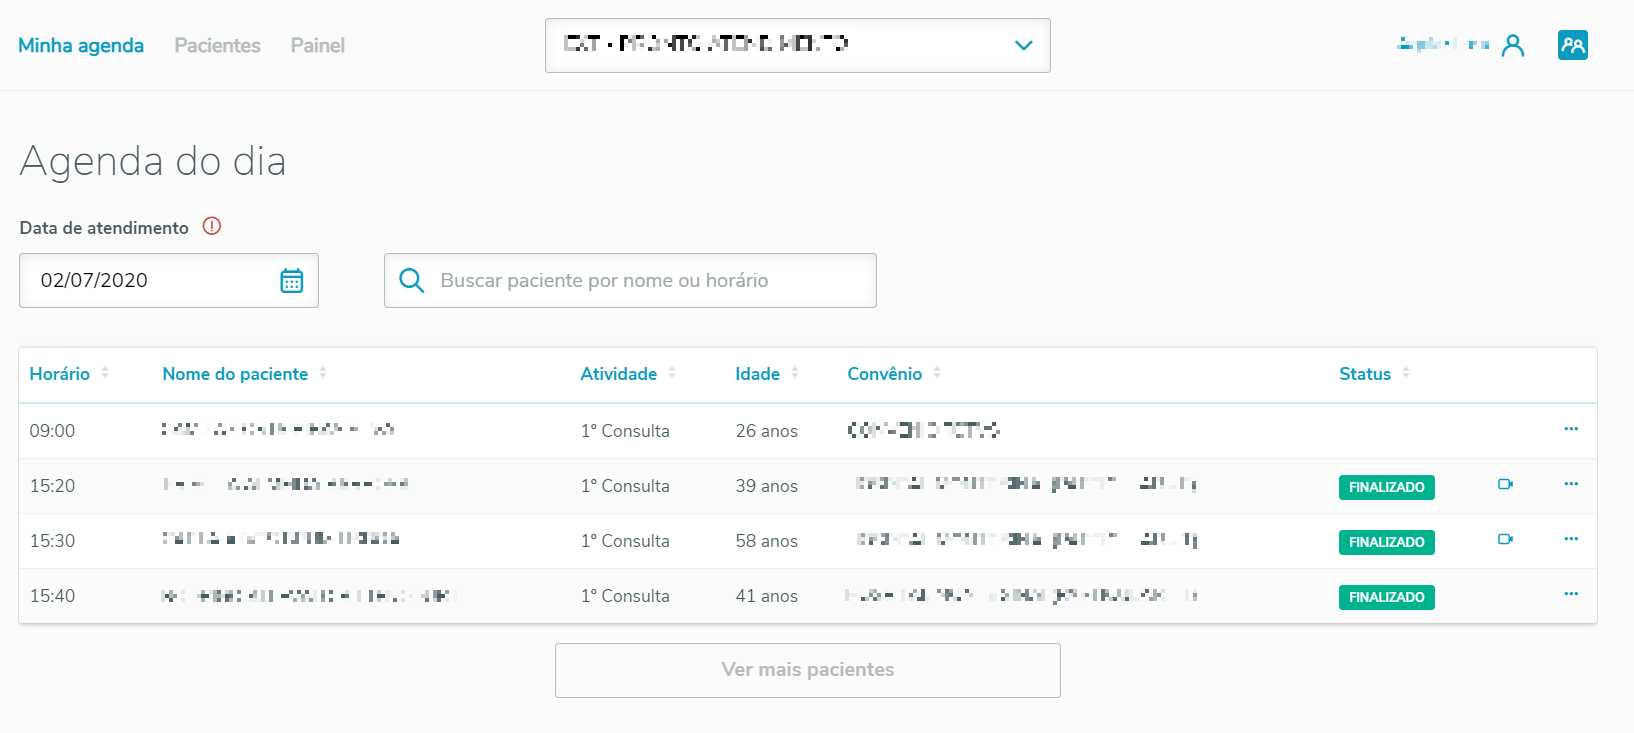
Task: Click the search magnifier icon
Action: tap(411, 280)
